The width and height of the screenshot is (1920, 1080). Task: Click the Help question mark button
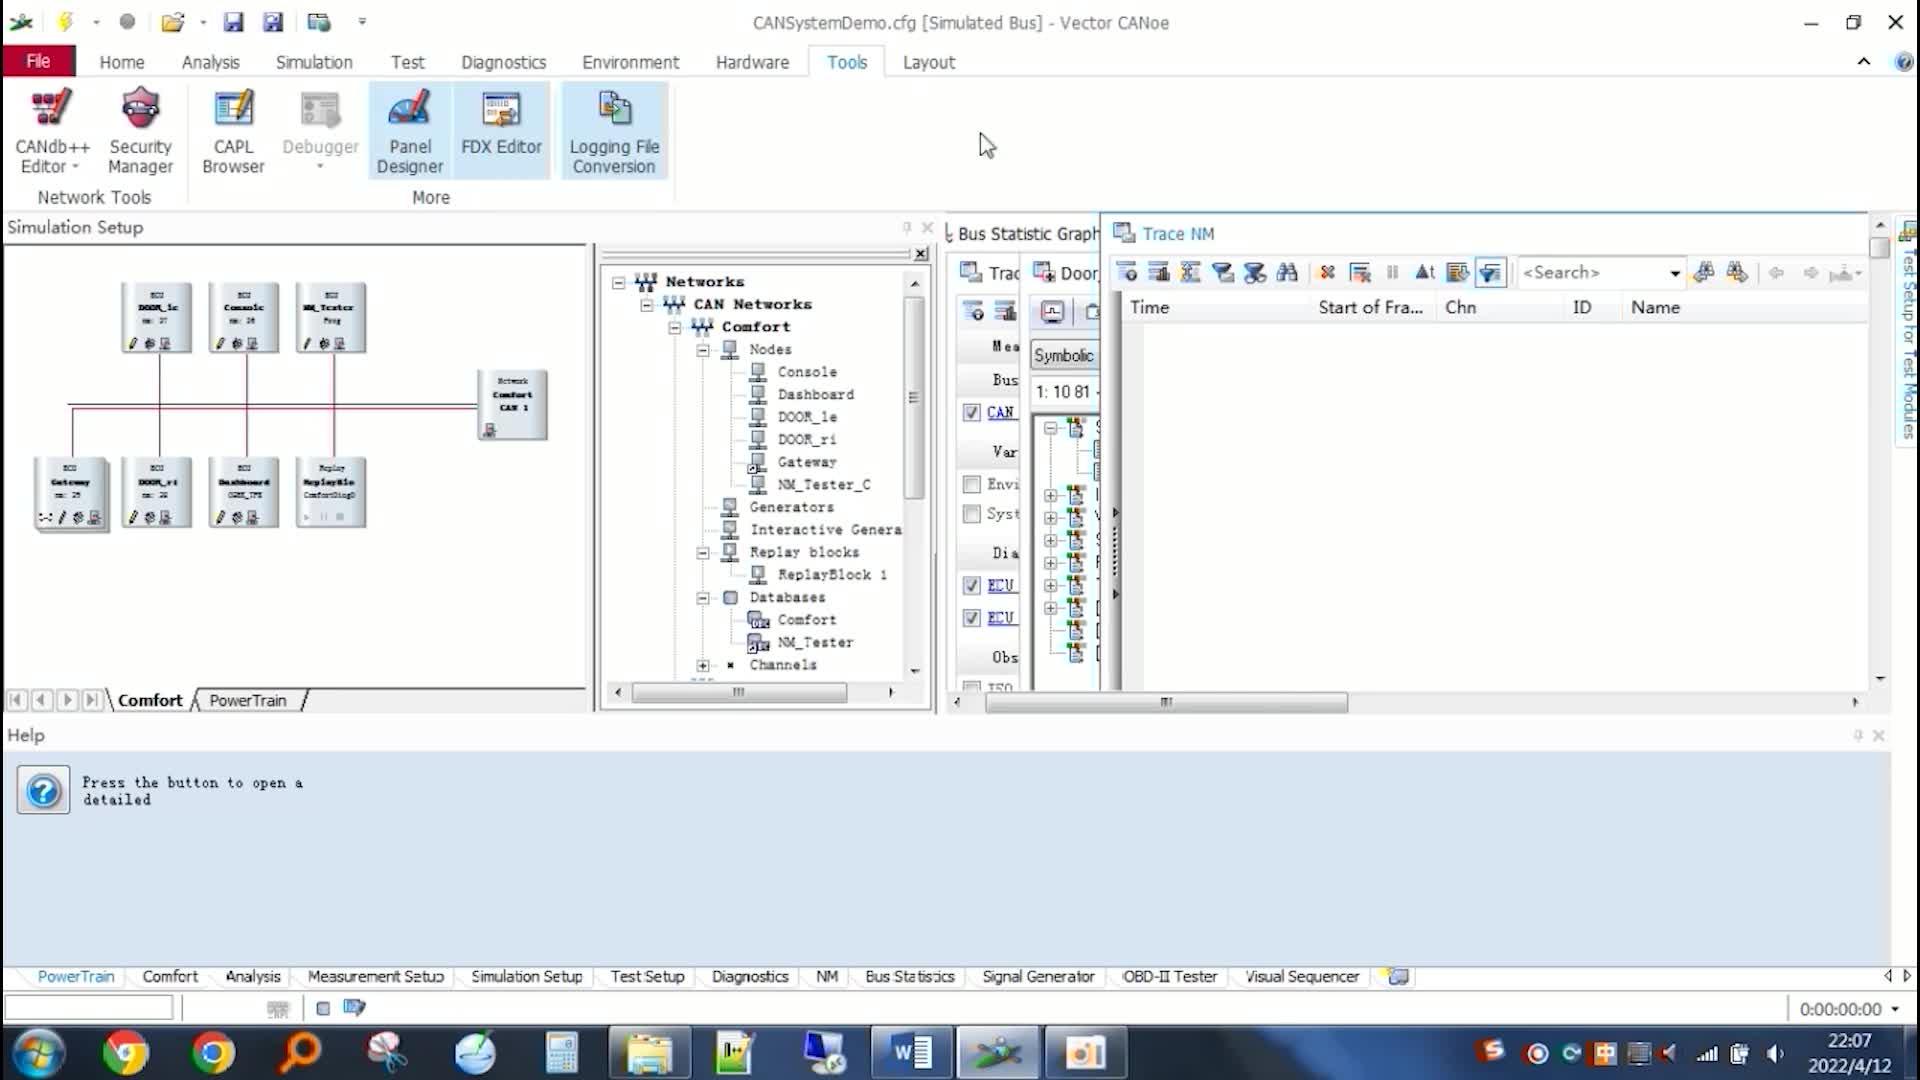pyautogui.click(x=43, y=791)
